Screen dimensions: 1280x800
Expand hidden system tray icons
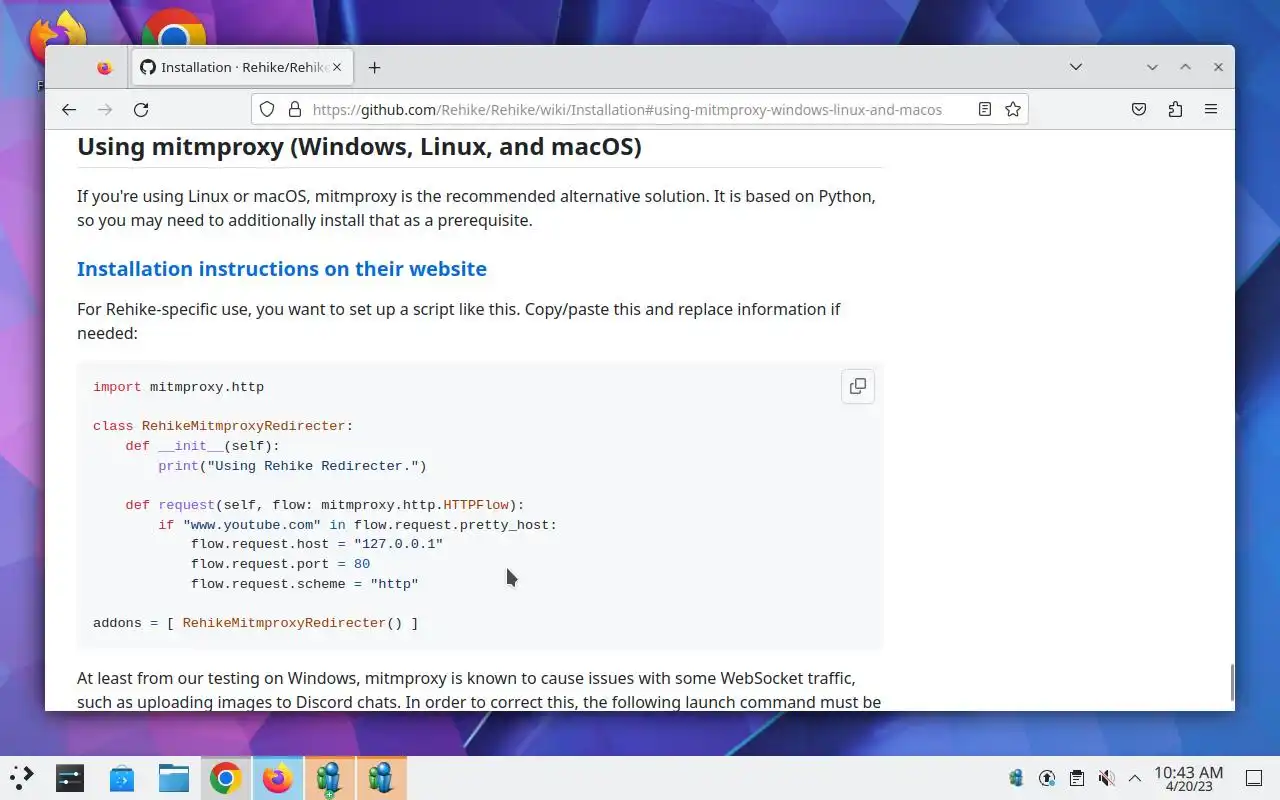tap(1135, 778)
